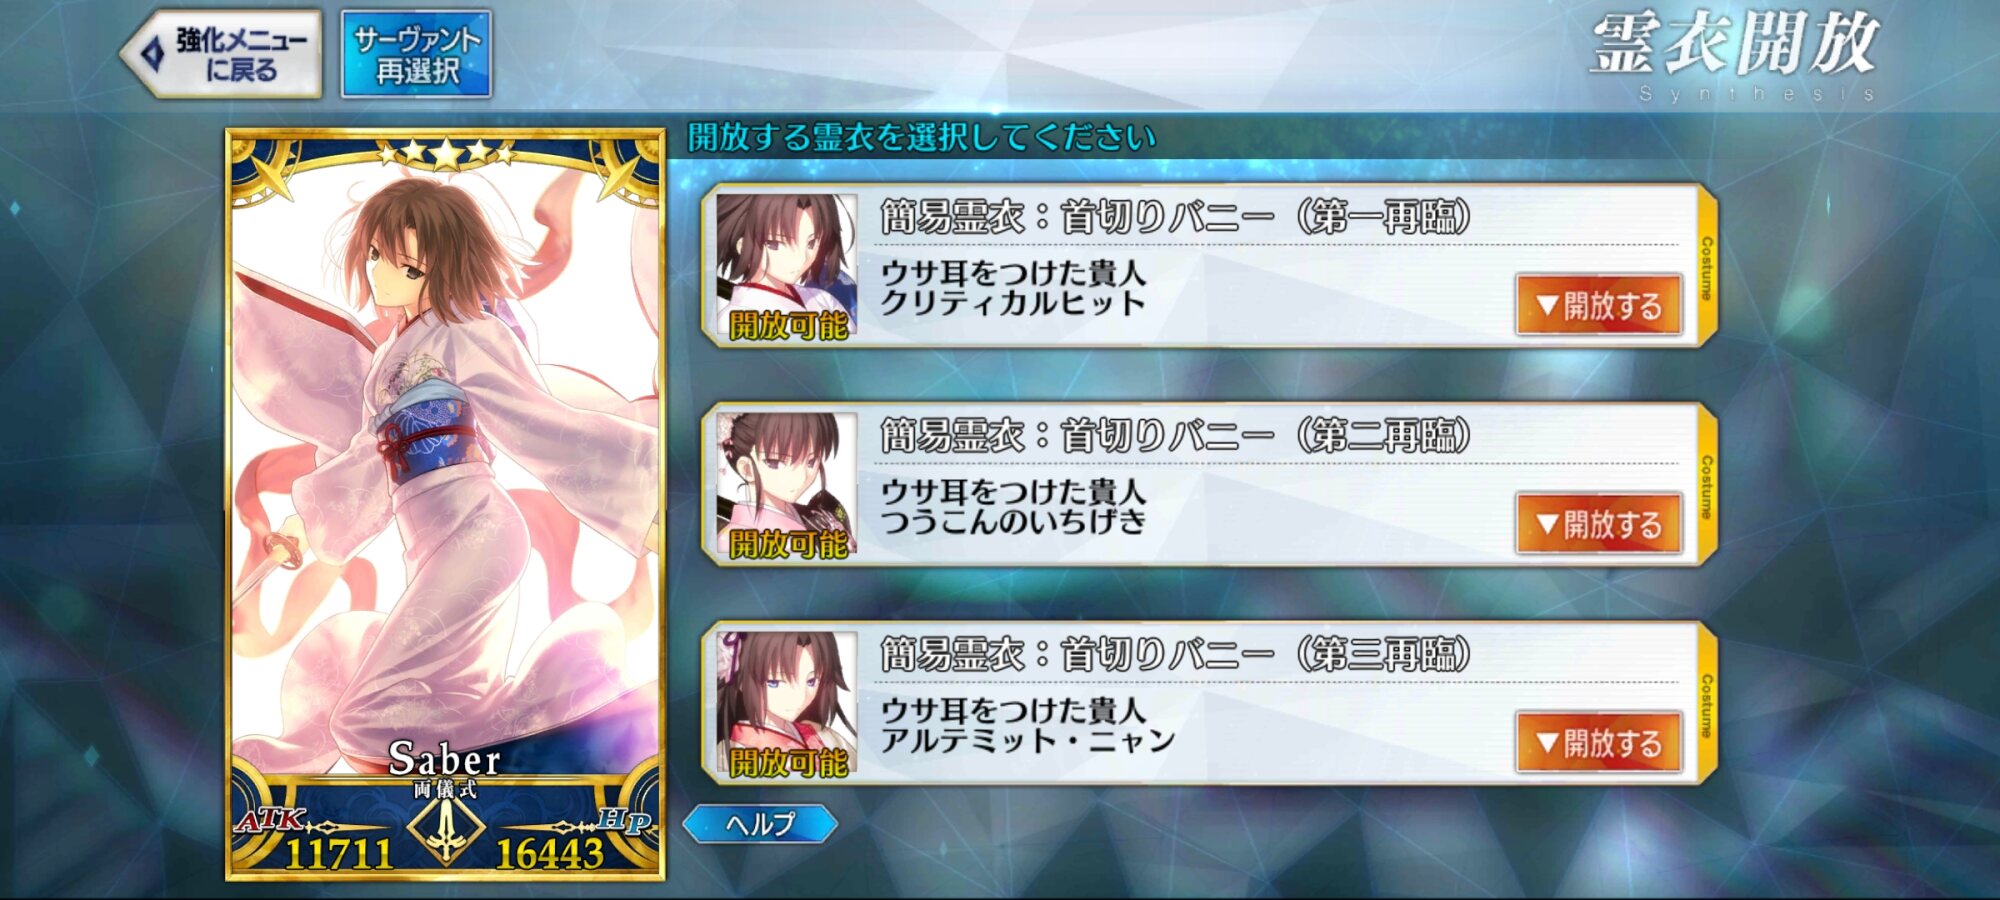Tap the Costume side tab on third entry
The height and width of the screenshot is (900, 2000).
[x=1706, y=705]
